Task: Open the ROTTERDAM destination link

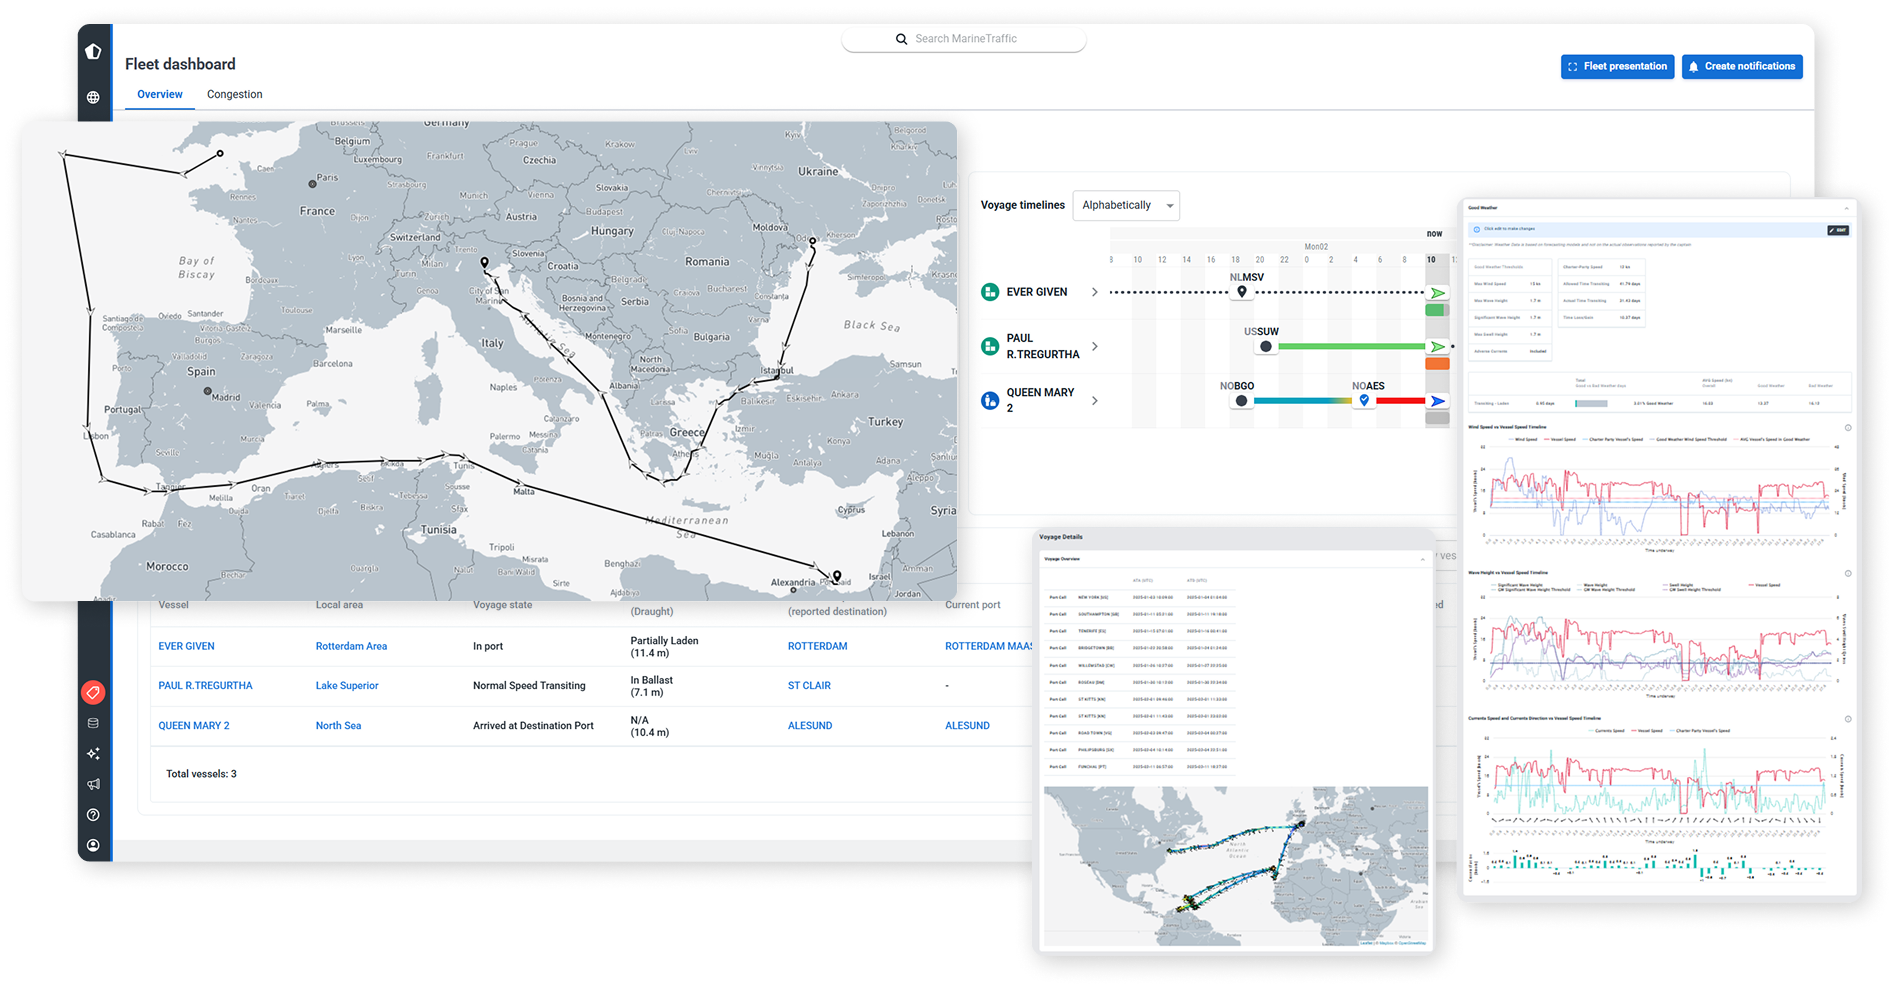Action: tap(817, 646)
